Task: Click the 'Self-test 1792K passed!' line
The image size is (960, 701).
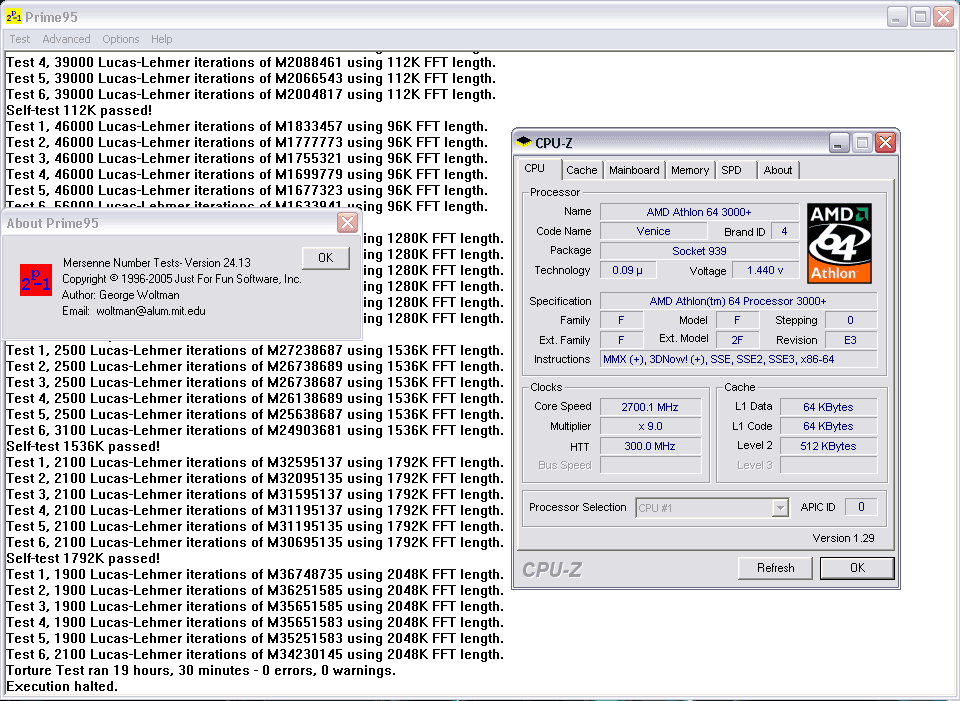Action: (83, 558)
